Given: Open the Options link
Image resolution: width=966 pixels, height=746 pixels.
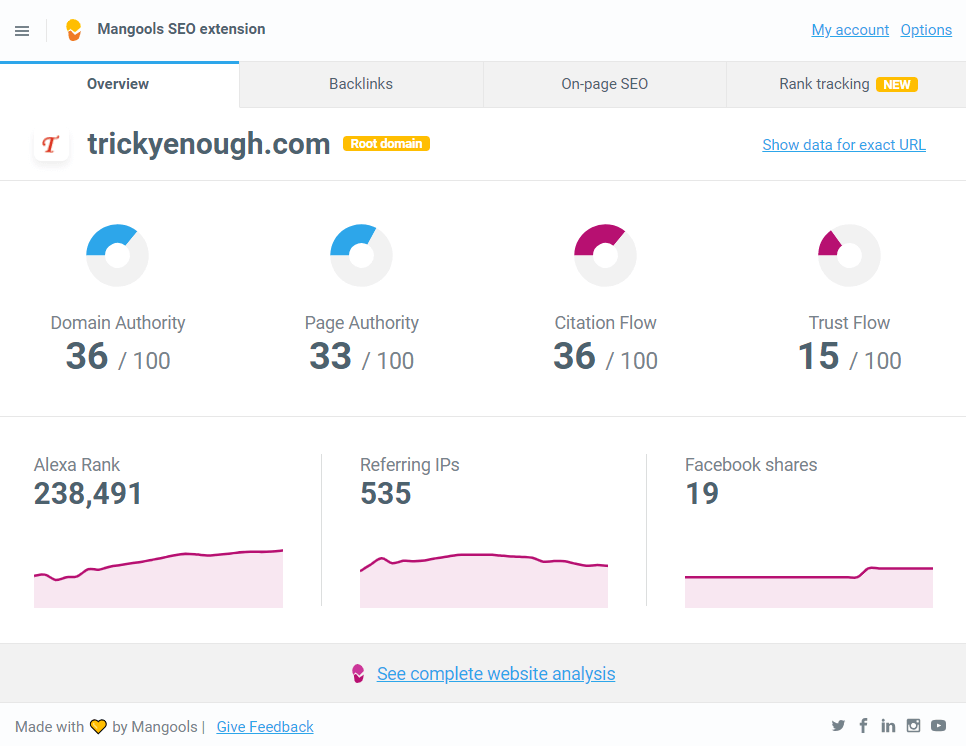Looking at the screenshot, I should pos(926,30).
